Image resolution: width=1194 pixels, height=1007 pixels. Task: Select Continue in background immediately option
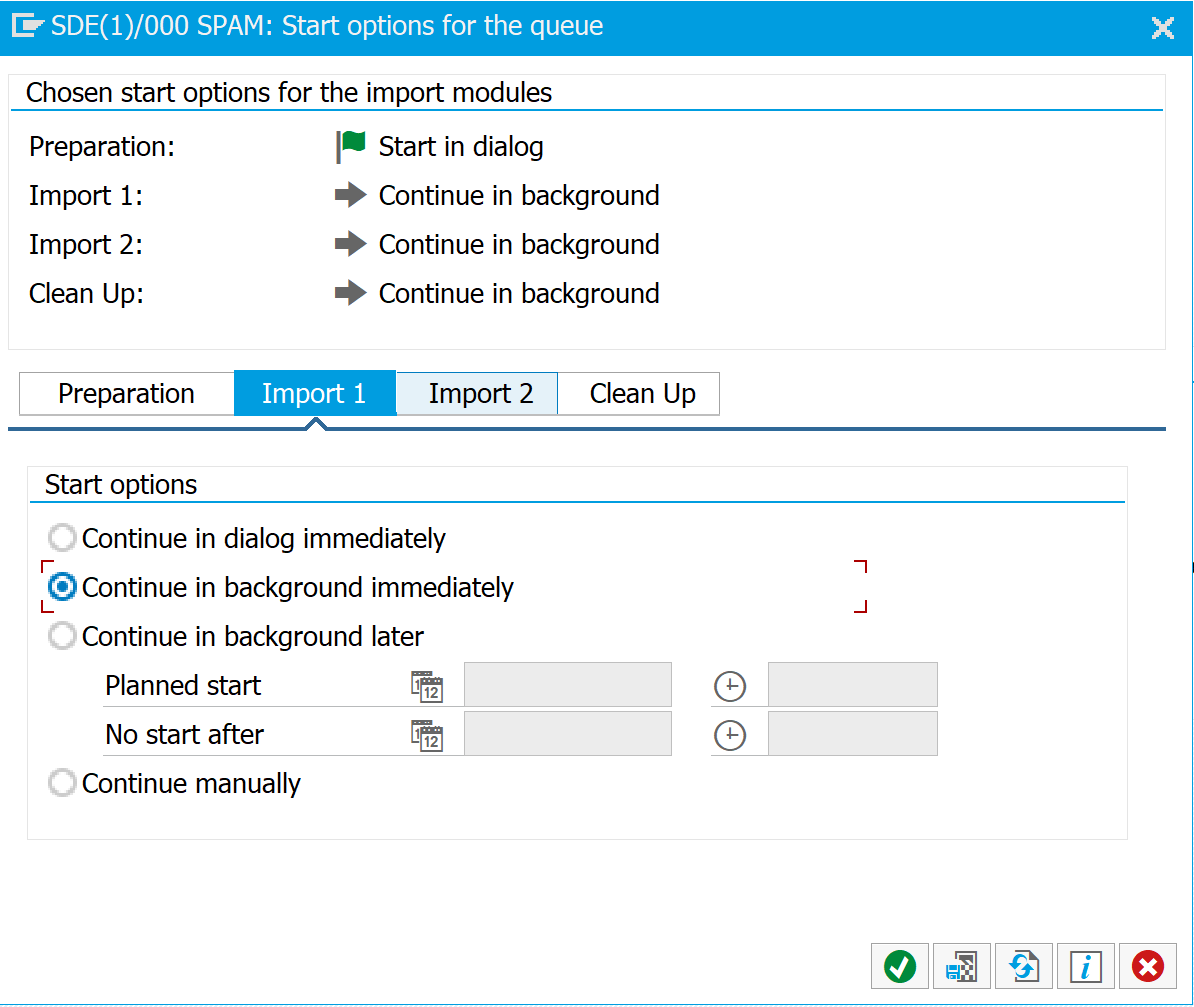tap(63, 588)
